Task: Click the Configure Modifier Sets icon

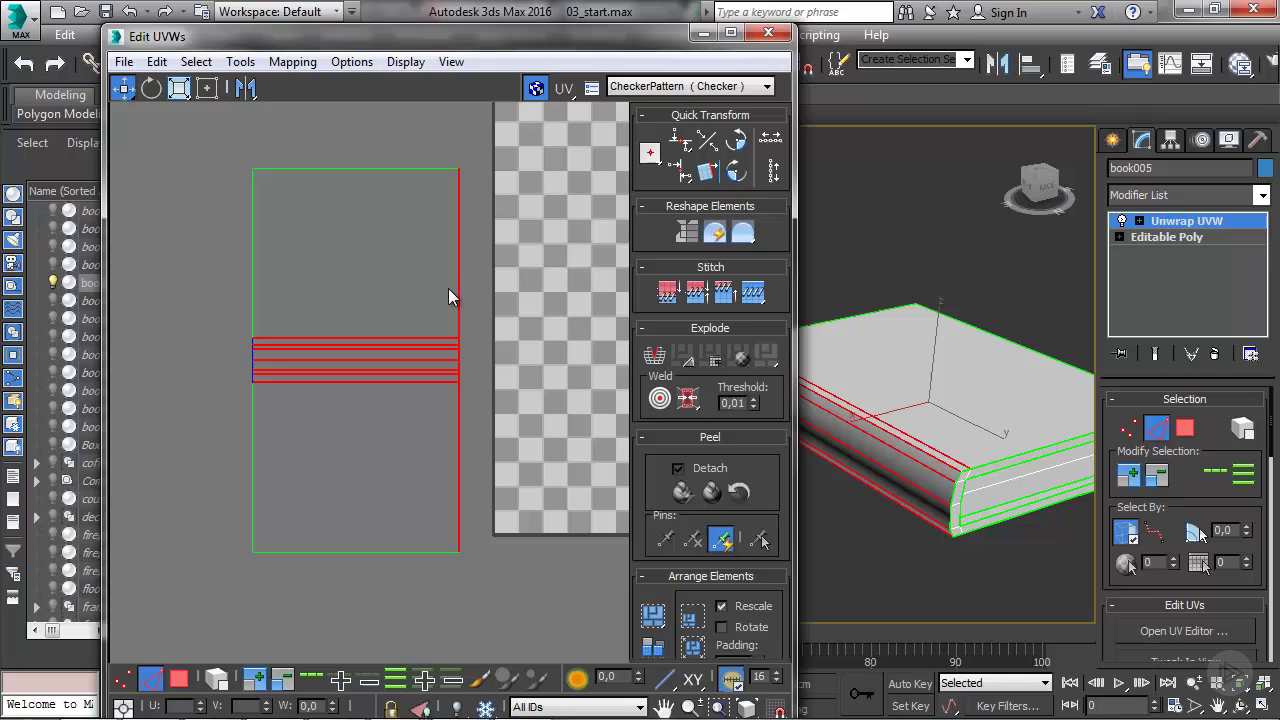Action: [1250, 353]
